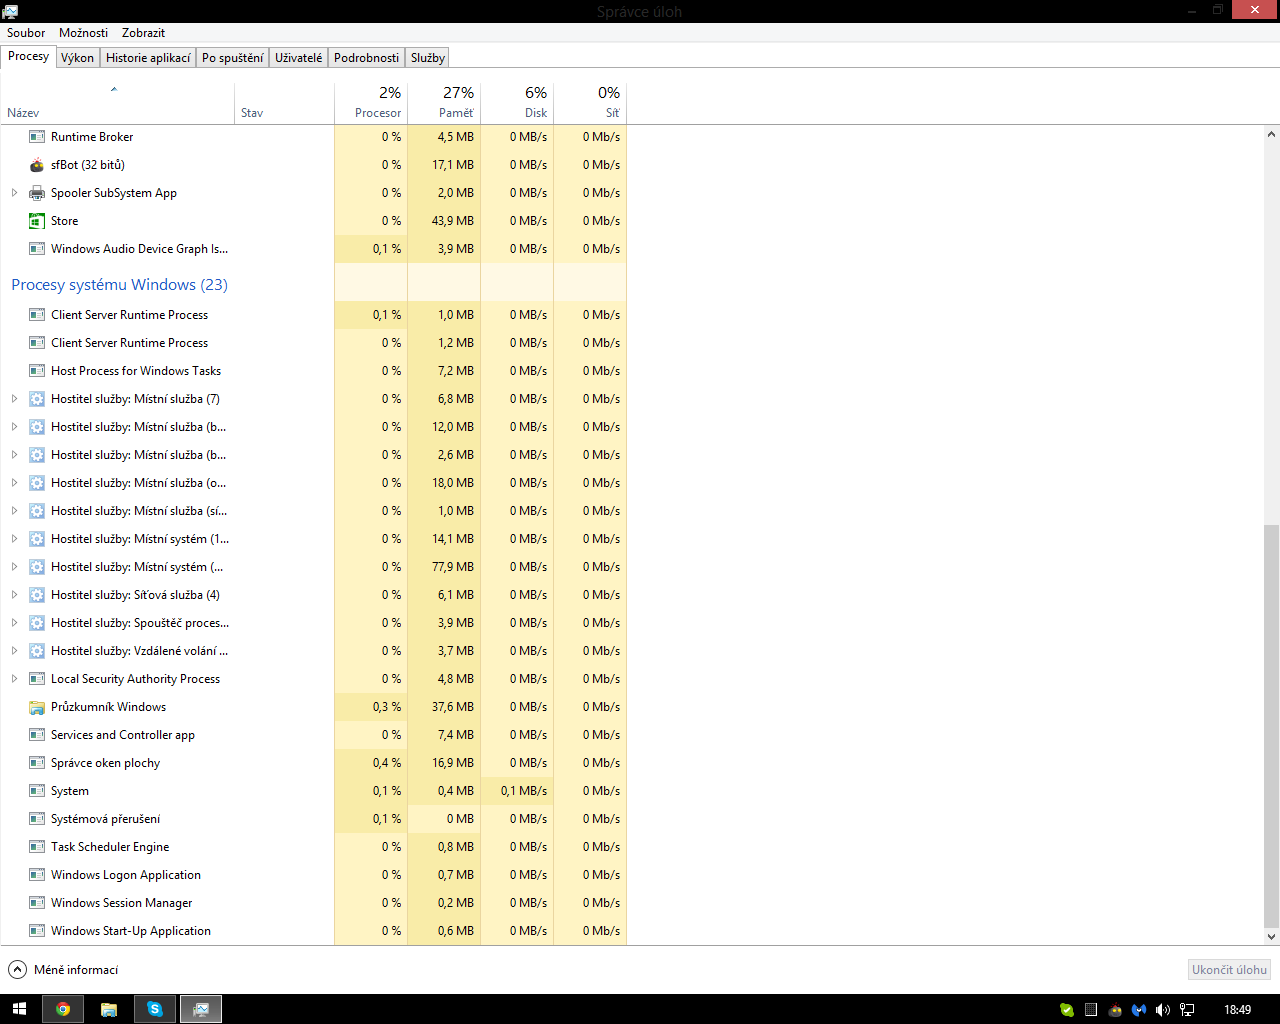This screenshot has width=1280, height=1024.
Task: Click the green Store app icon
Action: 37,221
